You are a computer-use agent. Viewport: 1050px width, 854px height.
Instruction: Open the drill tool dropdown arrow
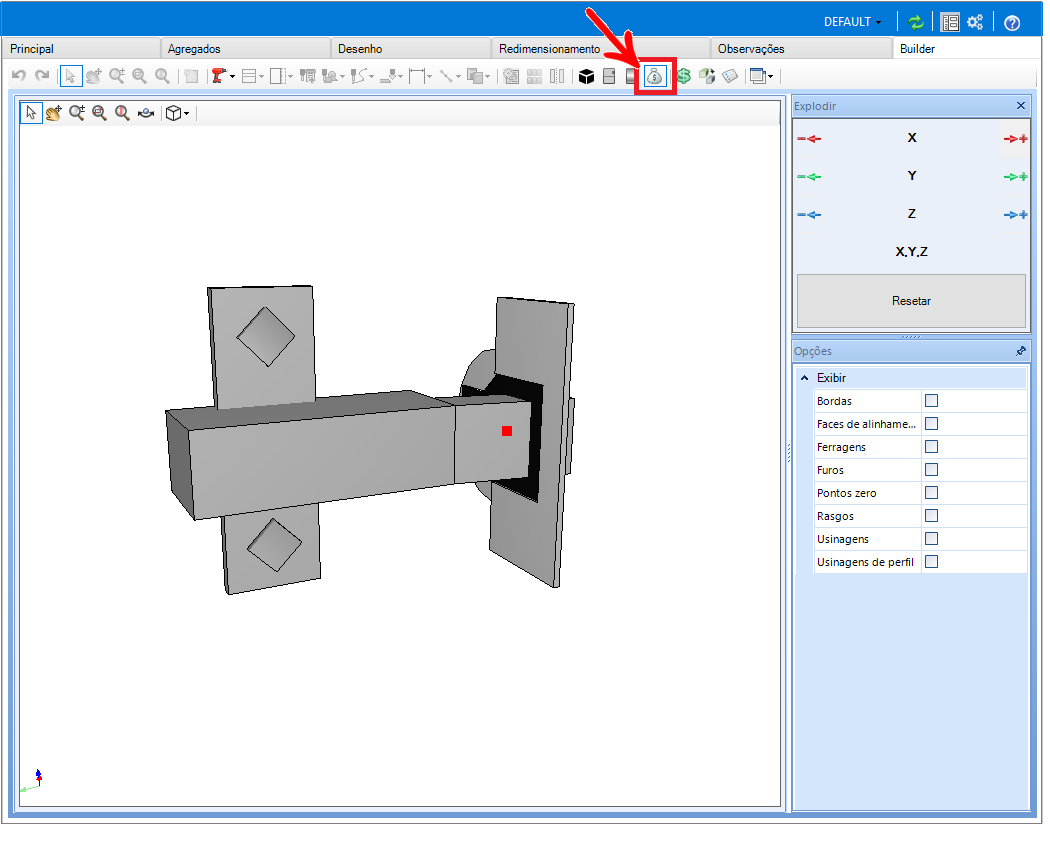[x=232, y=76]
